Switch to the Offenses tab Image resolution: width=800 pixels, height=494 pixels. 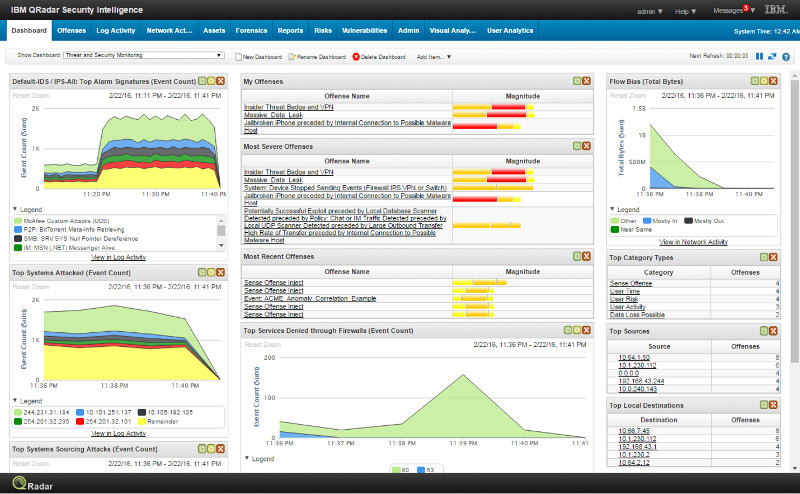72,31
